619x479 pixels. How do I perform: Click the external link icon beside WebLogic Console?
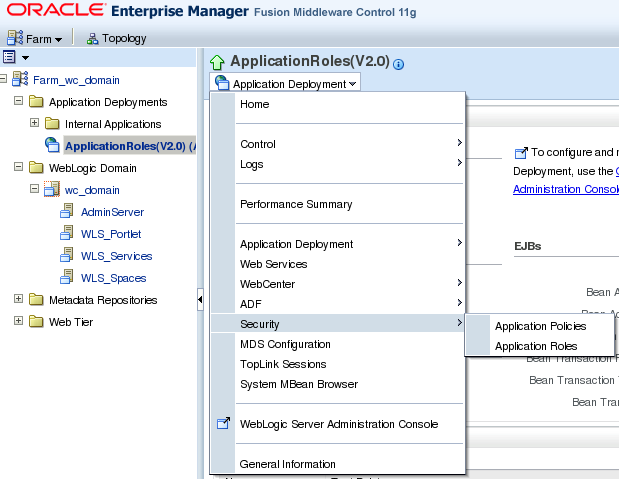(x=223, y=423)
